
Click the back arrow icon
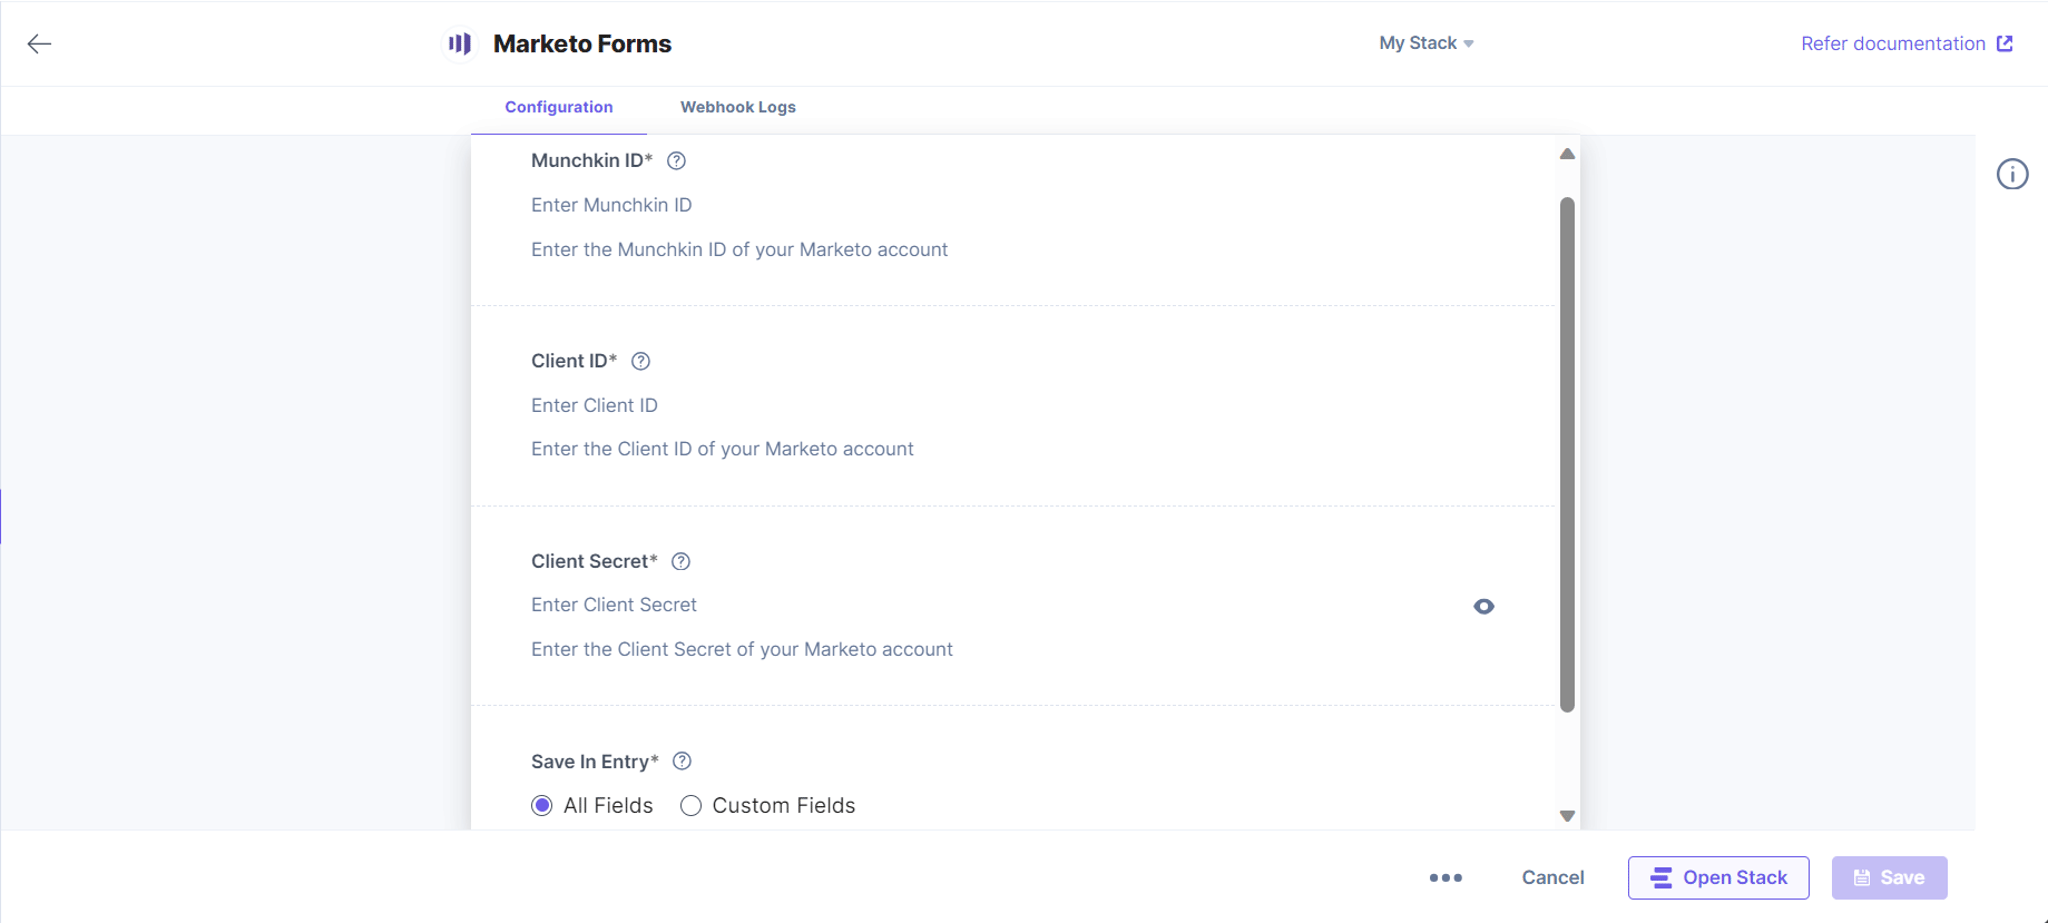[39, 44]
